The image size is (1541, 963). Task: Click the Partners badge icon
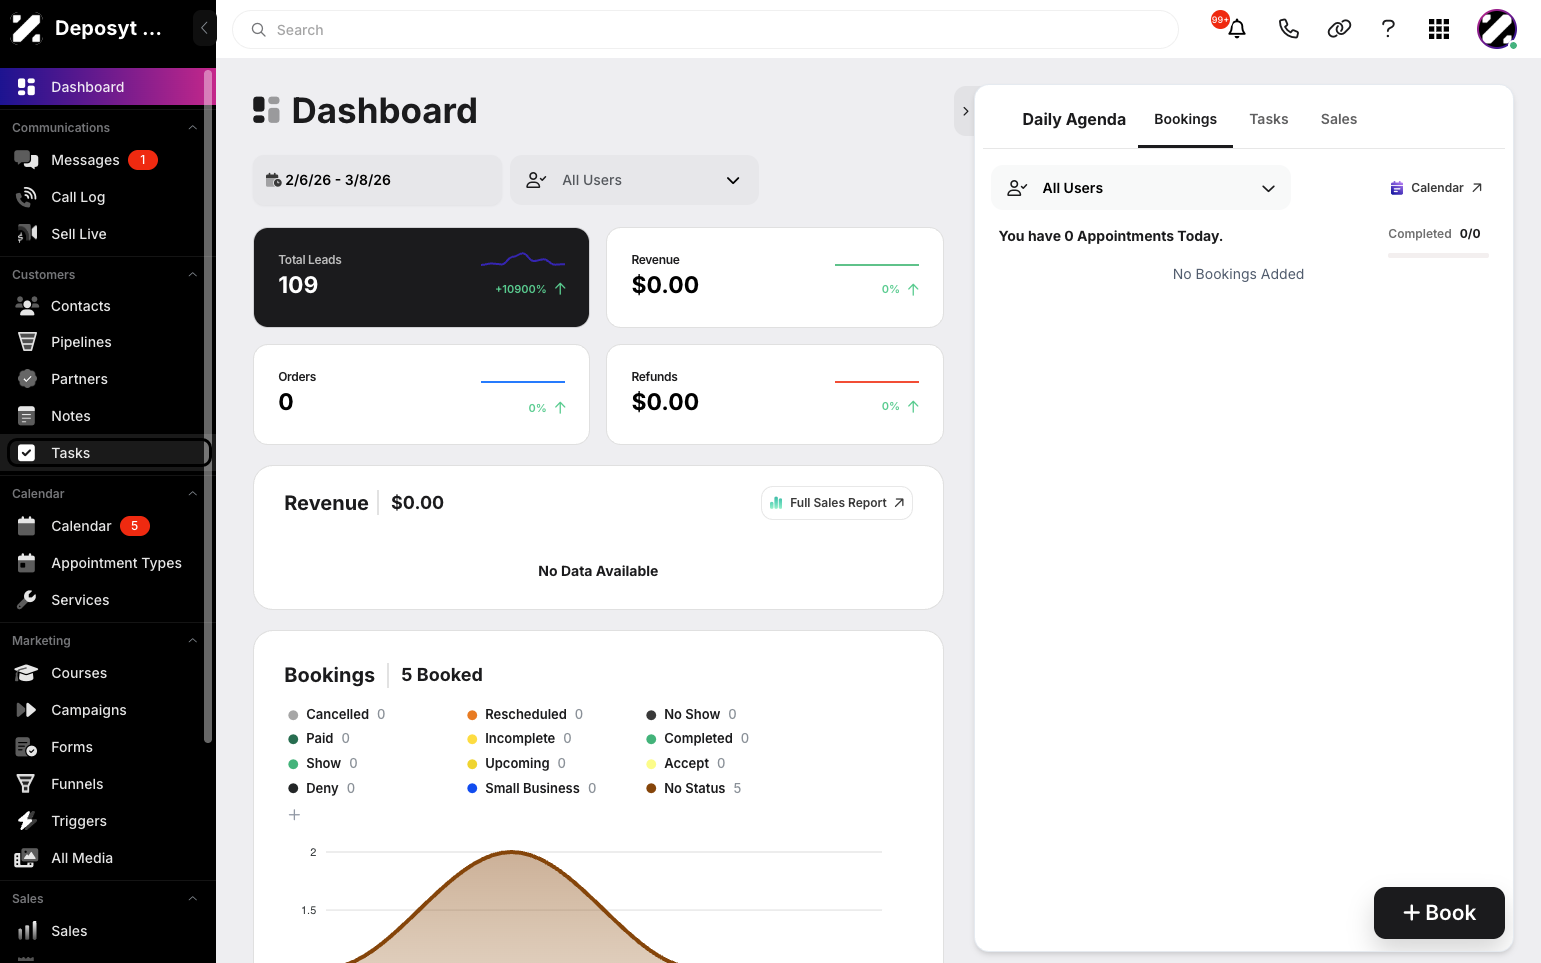click(x=27, y=379)
